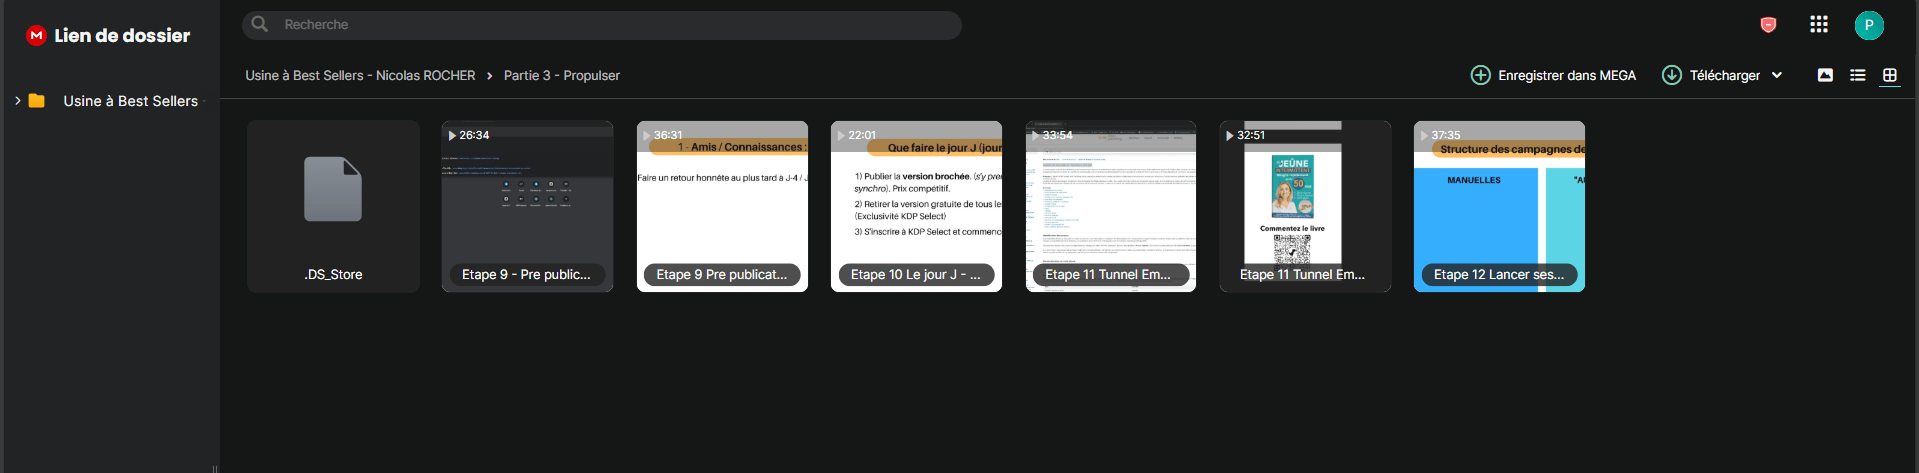Open the Télécharger dropdown chevron
1919x473 pixels.
coord(1777,75)
